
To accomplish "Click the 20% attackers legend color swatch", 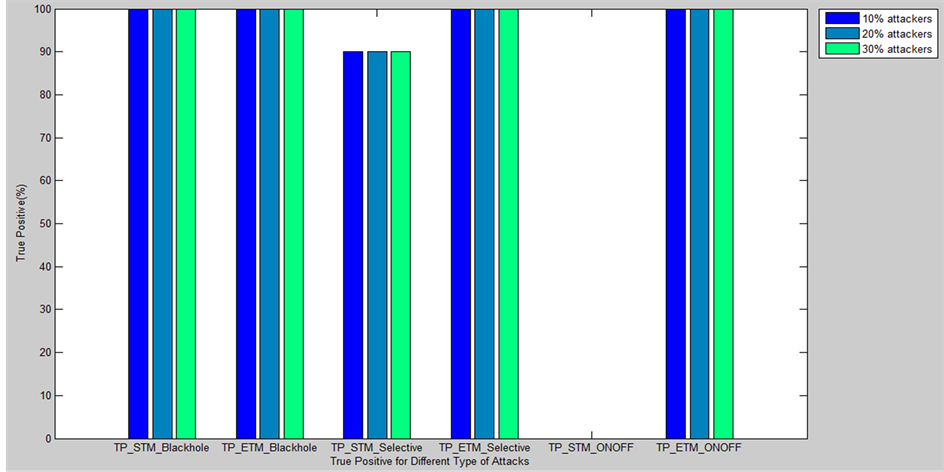I will [x=838, y=33].
